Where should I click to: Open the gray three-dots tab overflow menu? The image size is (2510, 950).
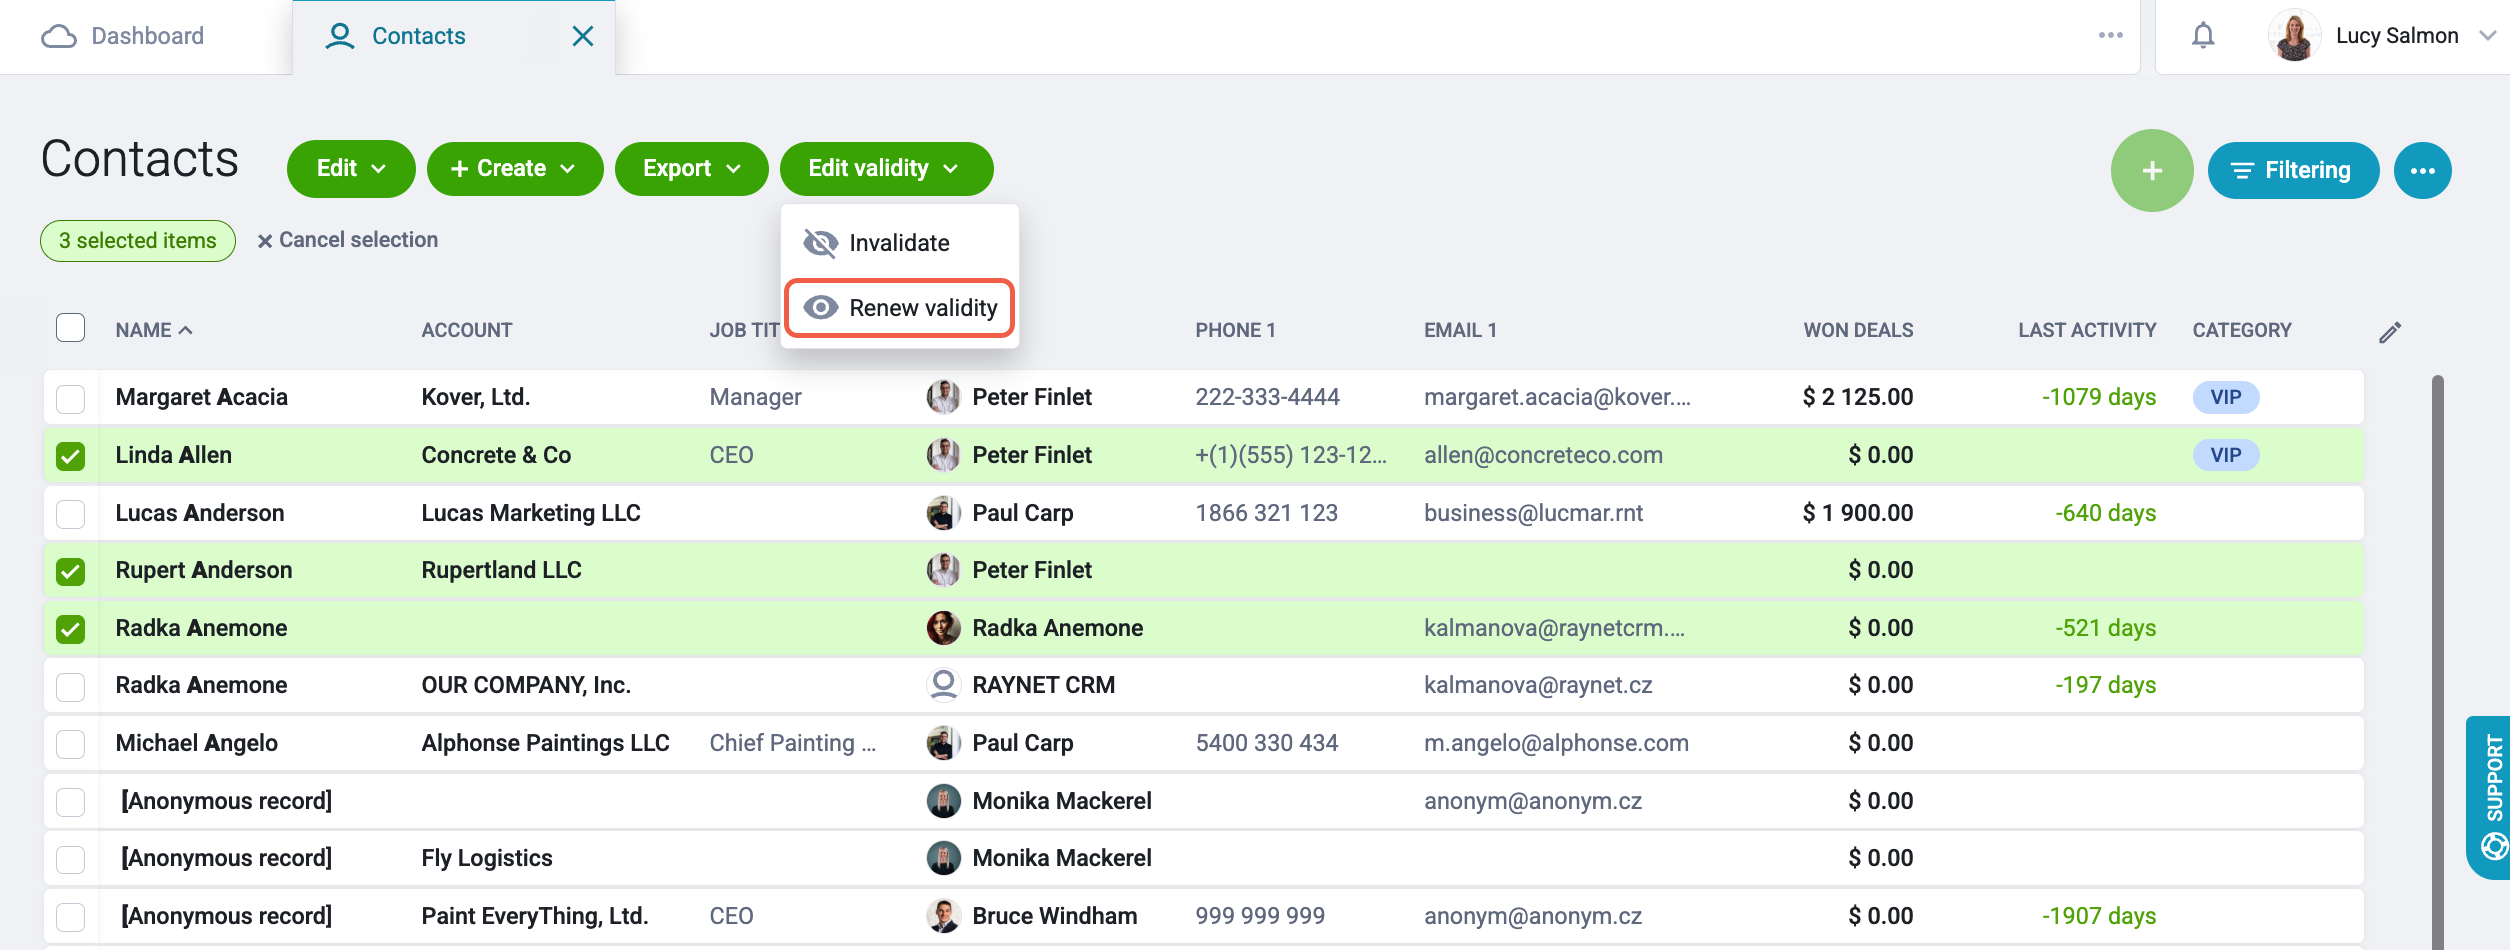2110,35
